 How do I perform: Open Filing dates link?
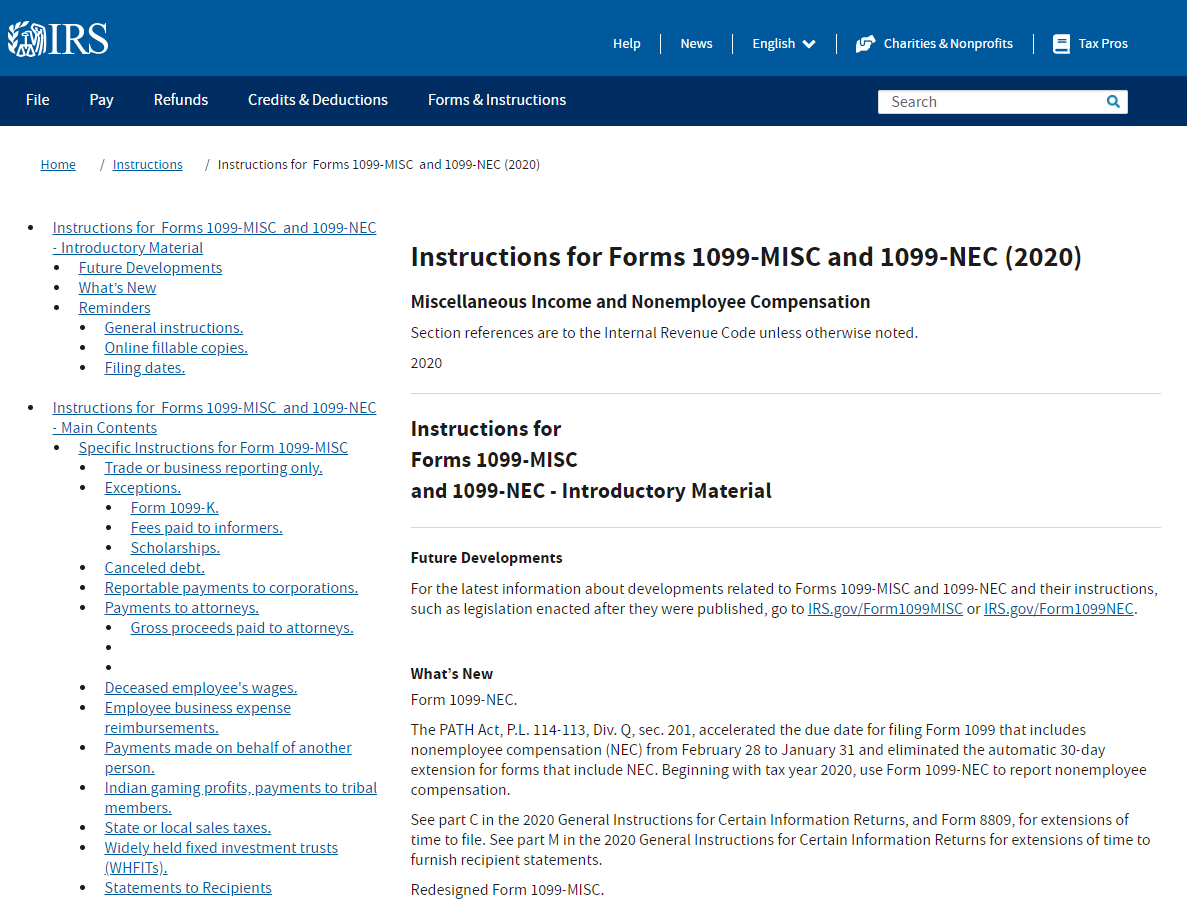[145, 368]
